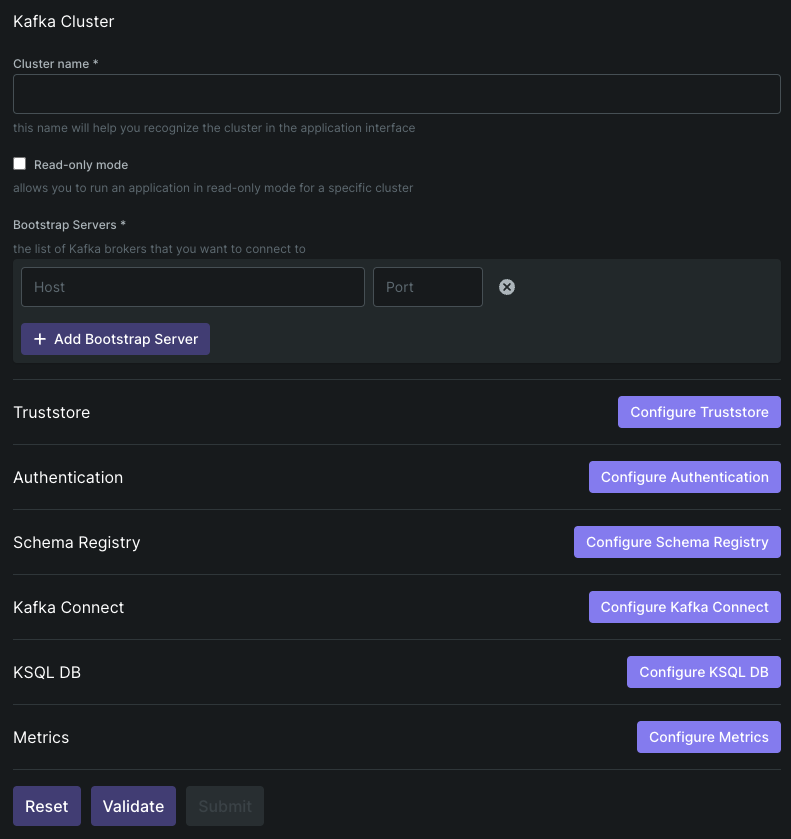Click the Kafka Connect section label

69,607
